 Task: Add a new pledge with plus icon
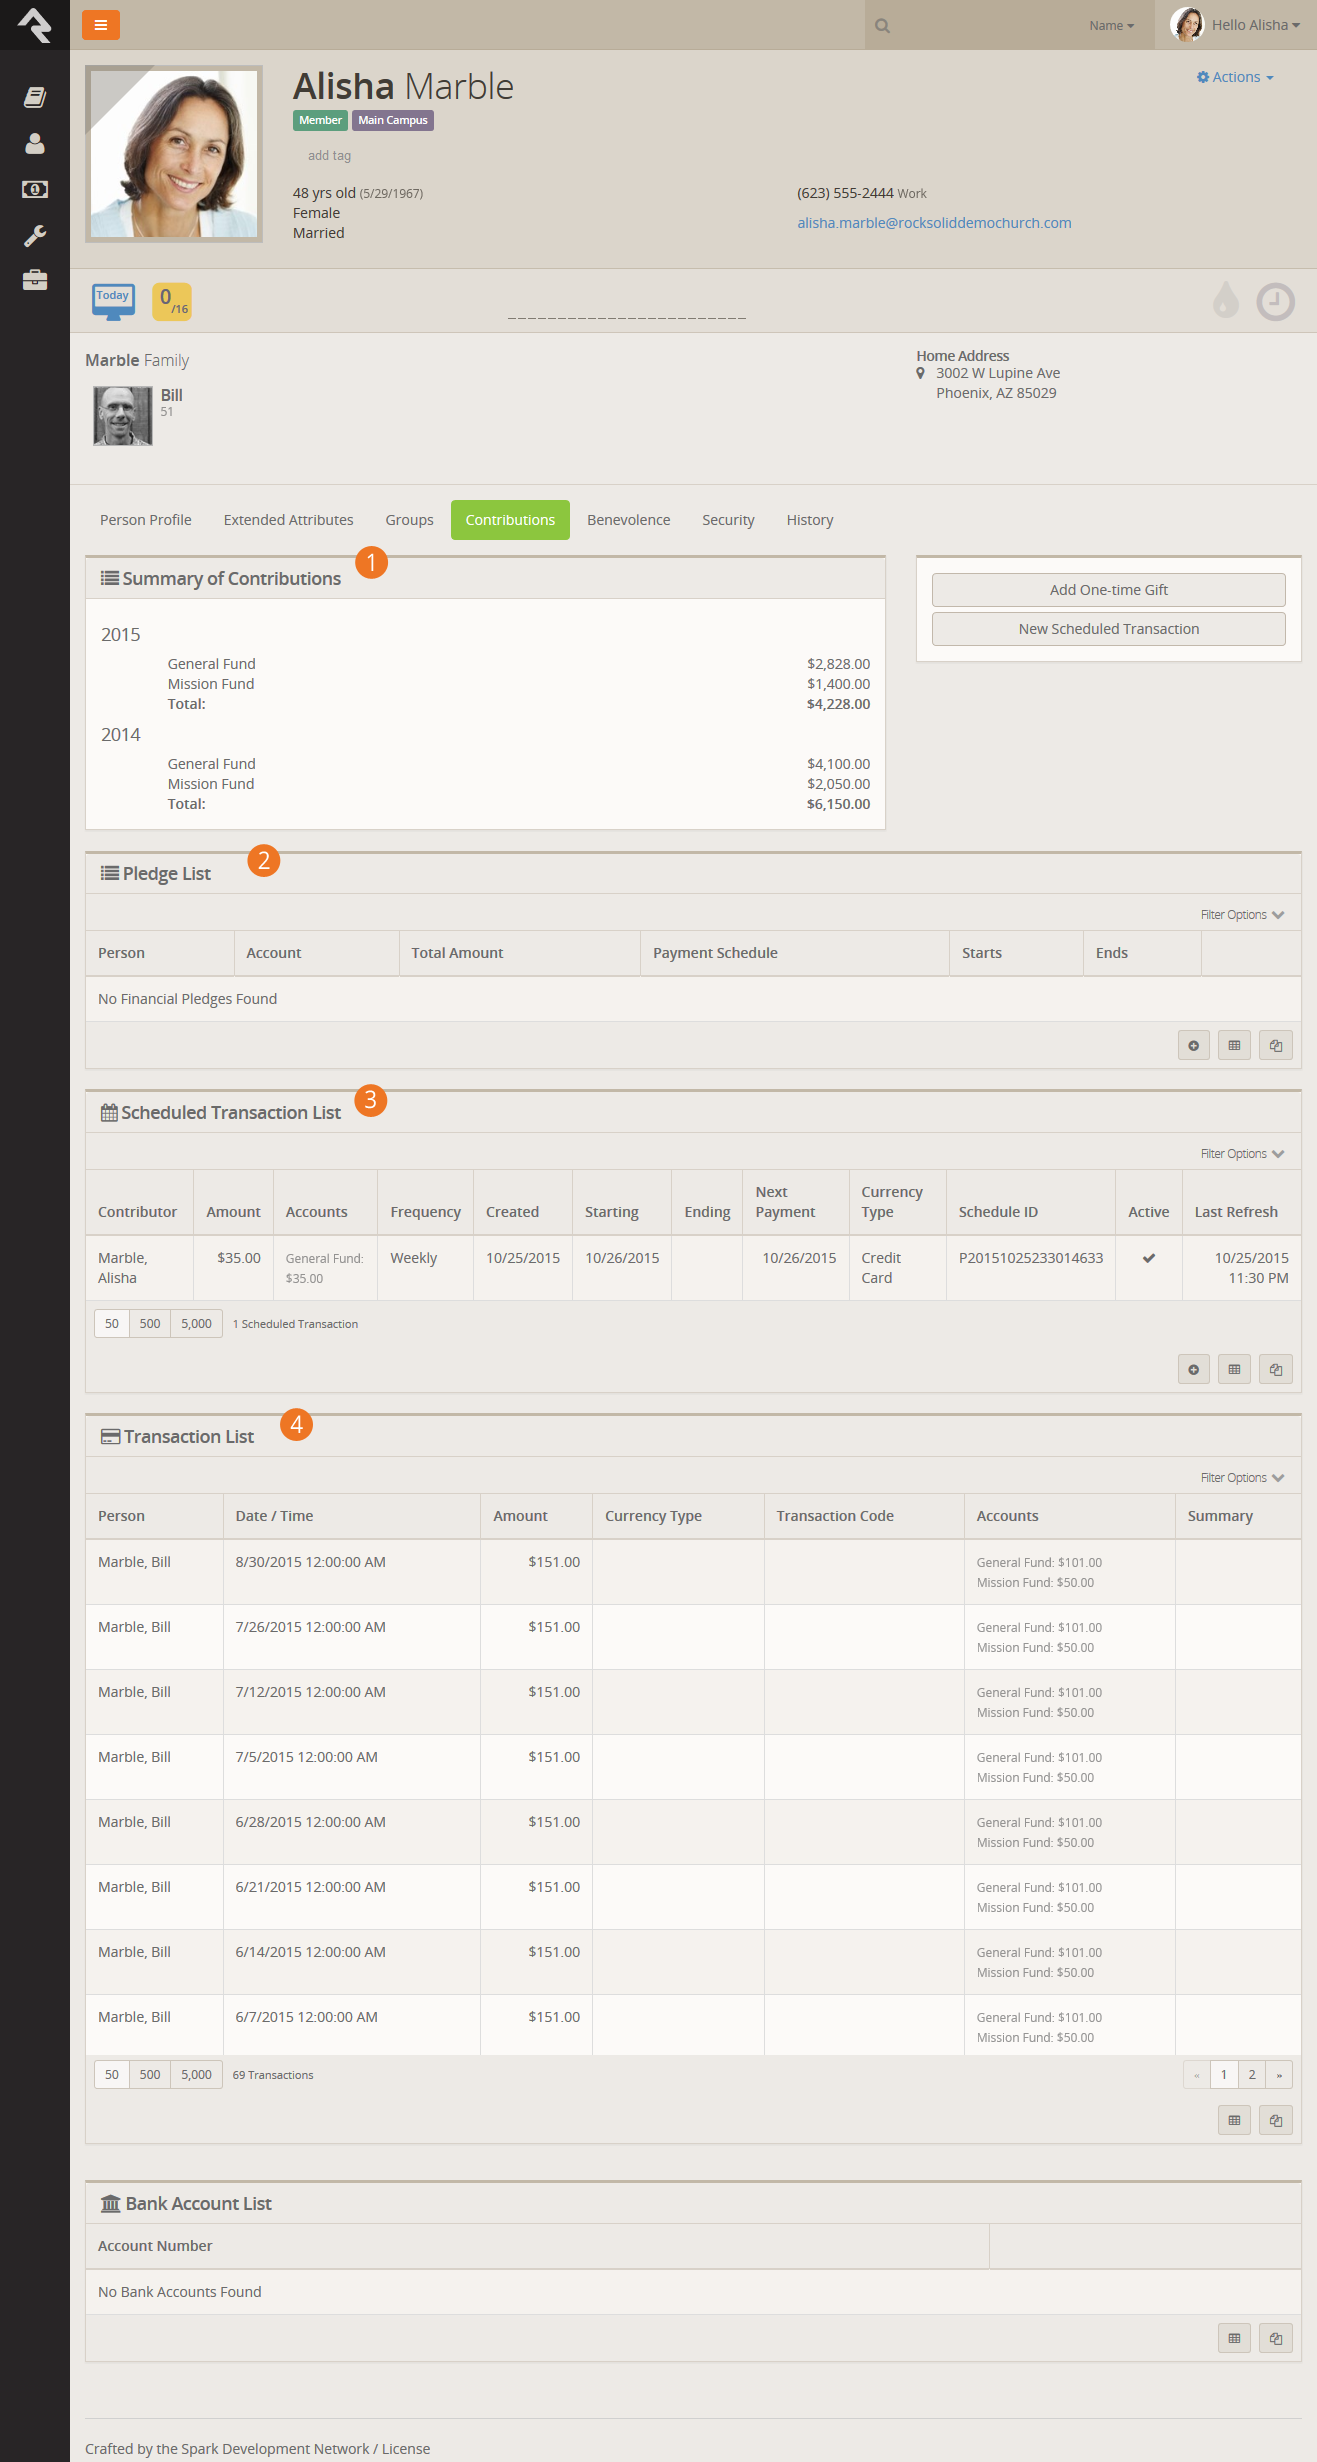[x=1193, y=1045]
